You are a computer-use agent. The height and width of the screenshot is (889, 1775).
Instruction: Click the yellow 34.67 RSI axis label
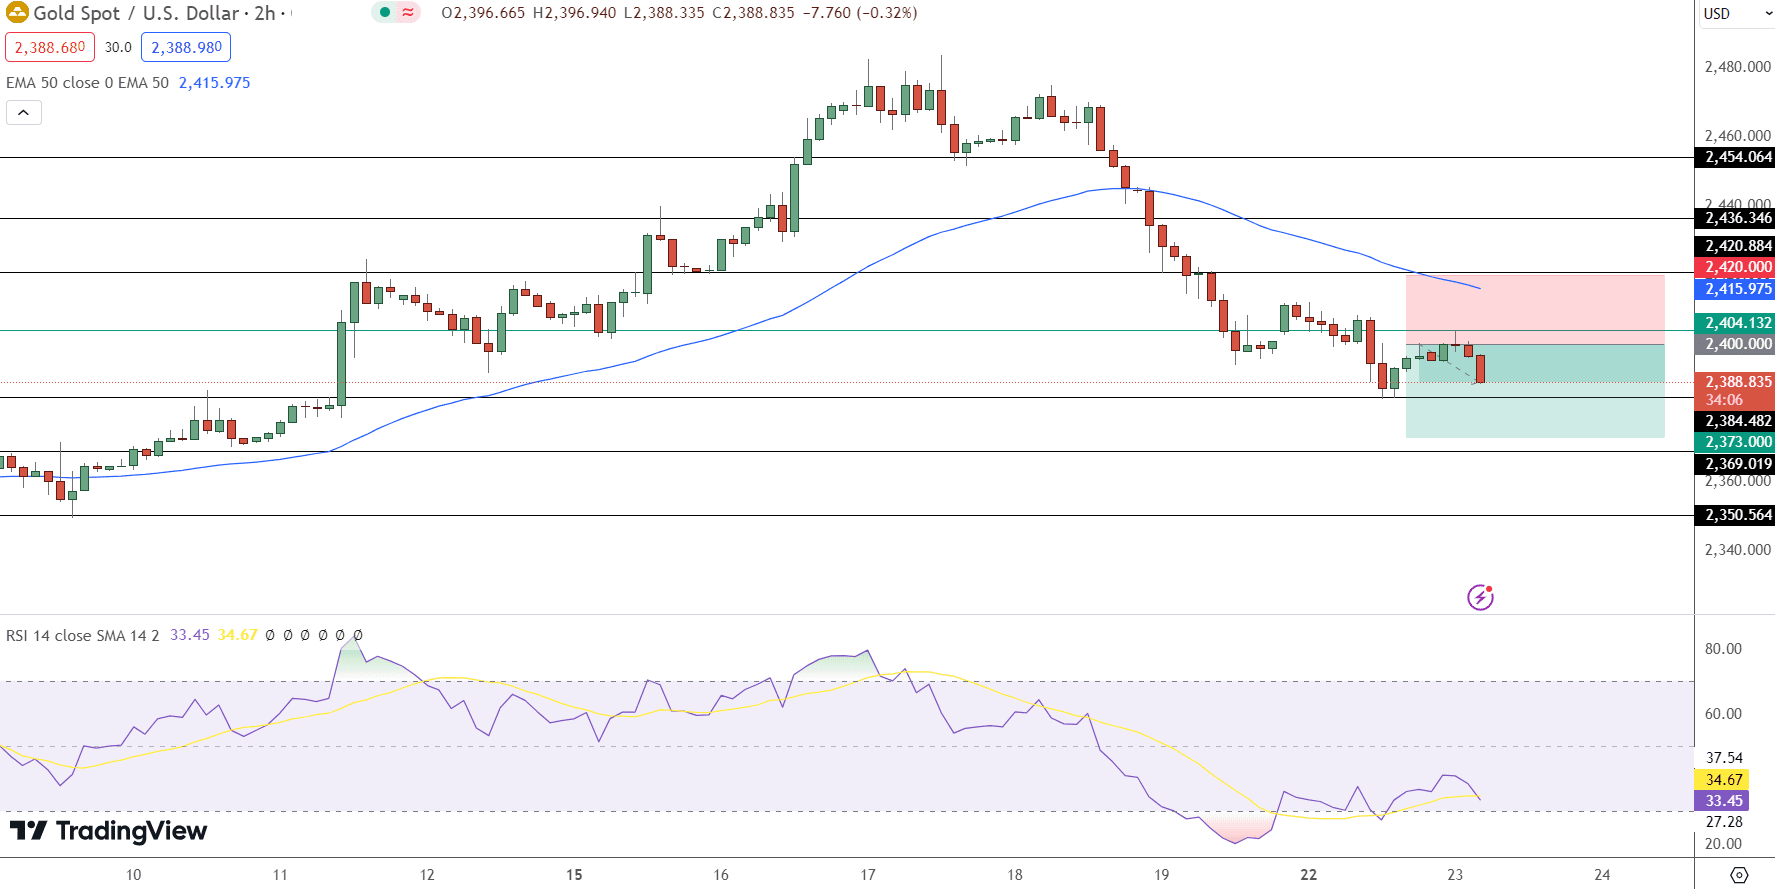click(1722, 780)
